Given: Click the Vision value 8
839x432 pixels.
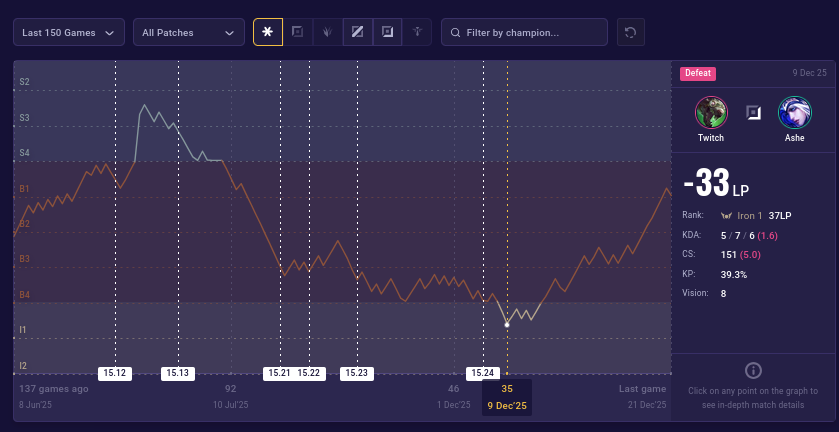Looking at the screenshot, I should tap(723, 293).
